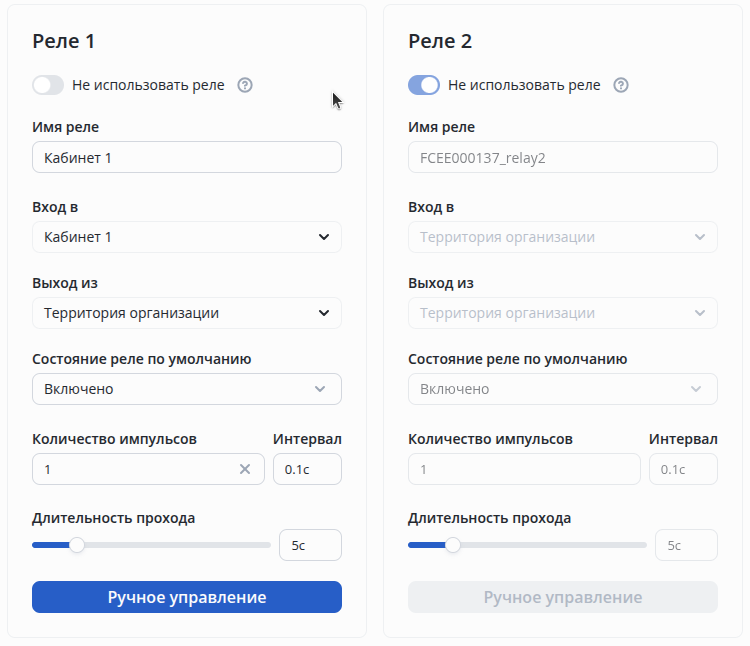Click the 'Длительность прохода' slider handle in Реле 2
The image size is (750, 646).
(x=453, y=545)
